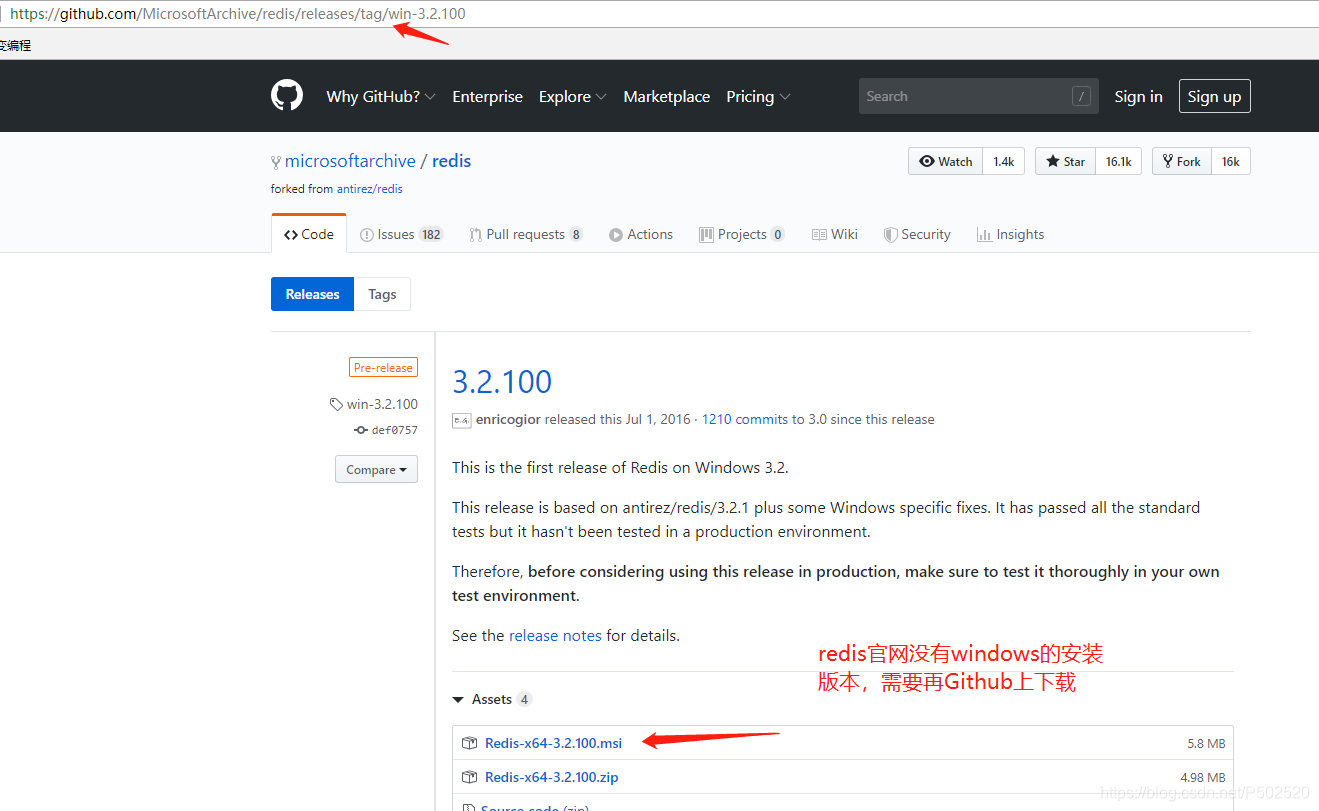1319x811 pixels.
Task: Download Redis-x64-3.2.100.msi
Action: 553,743
